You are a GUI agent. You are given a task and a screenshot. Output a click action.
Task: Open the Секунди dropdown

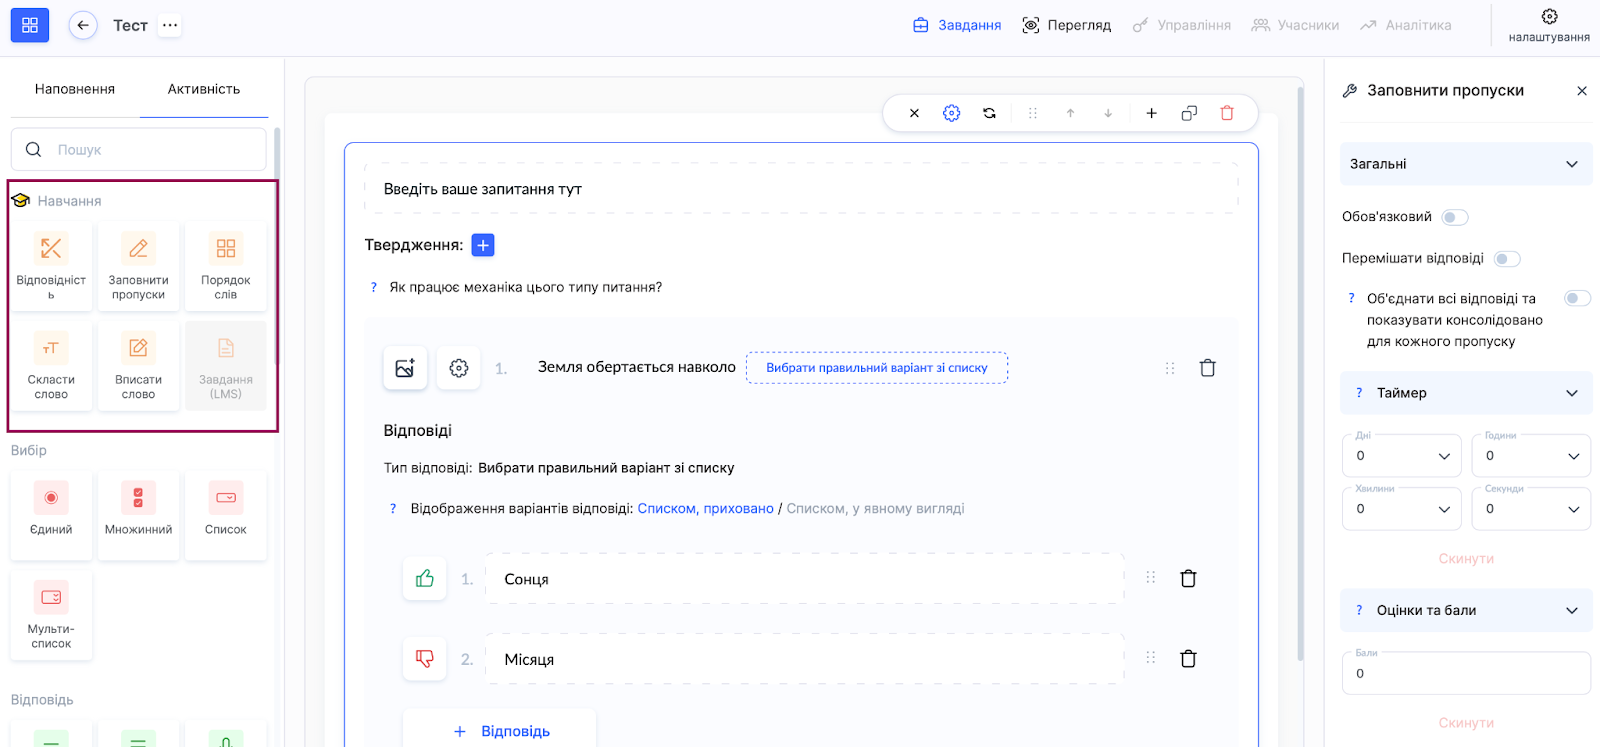tap(1531, 509)
